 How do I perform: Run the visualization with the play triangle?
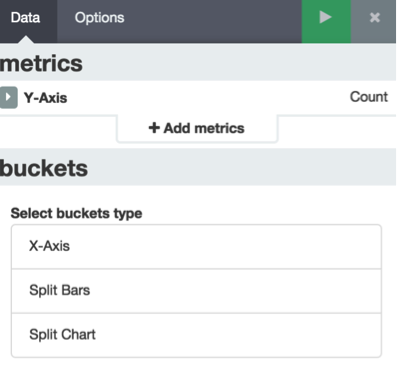tap(325, 17)
